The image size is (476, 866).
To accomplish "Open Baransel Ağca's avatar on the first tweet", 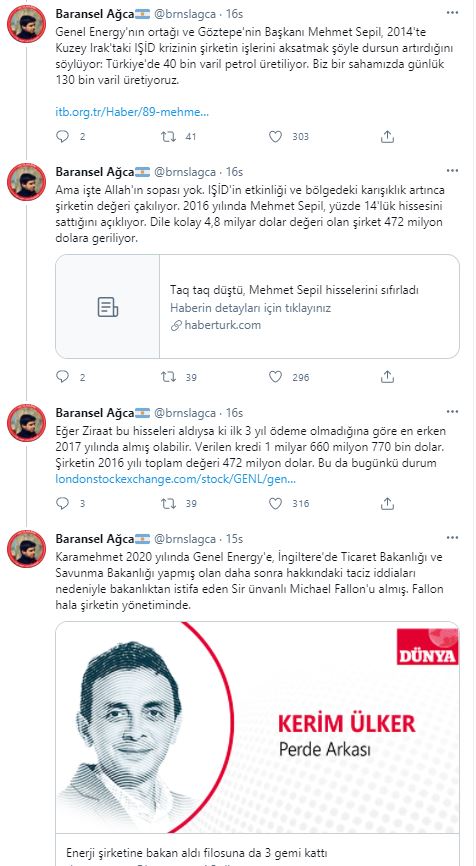I will (x=26, y=24).
